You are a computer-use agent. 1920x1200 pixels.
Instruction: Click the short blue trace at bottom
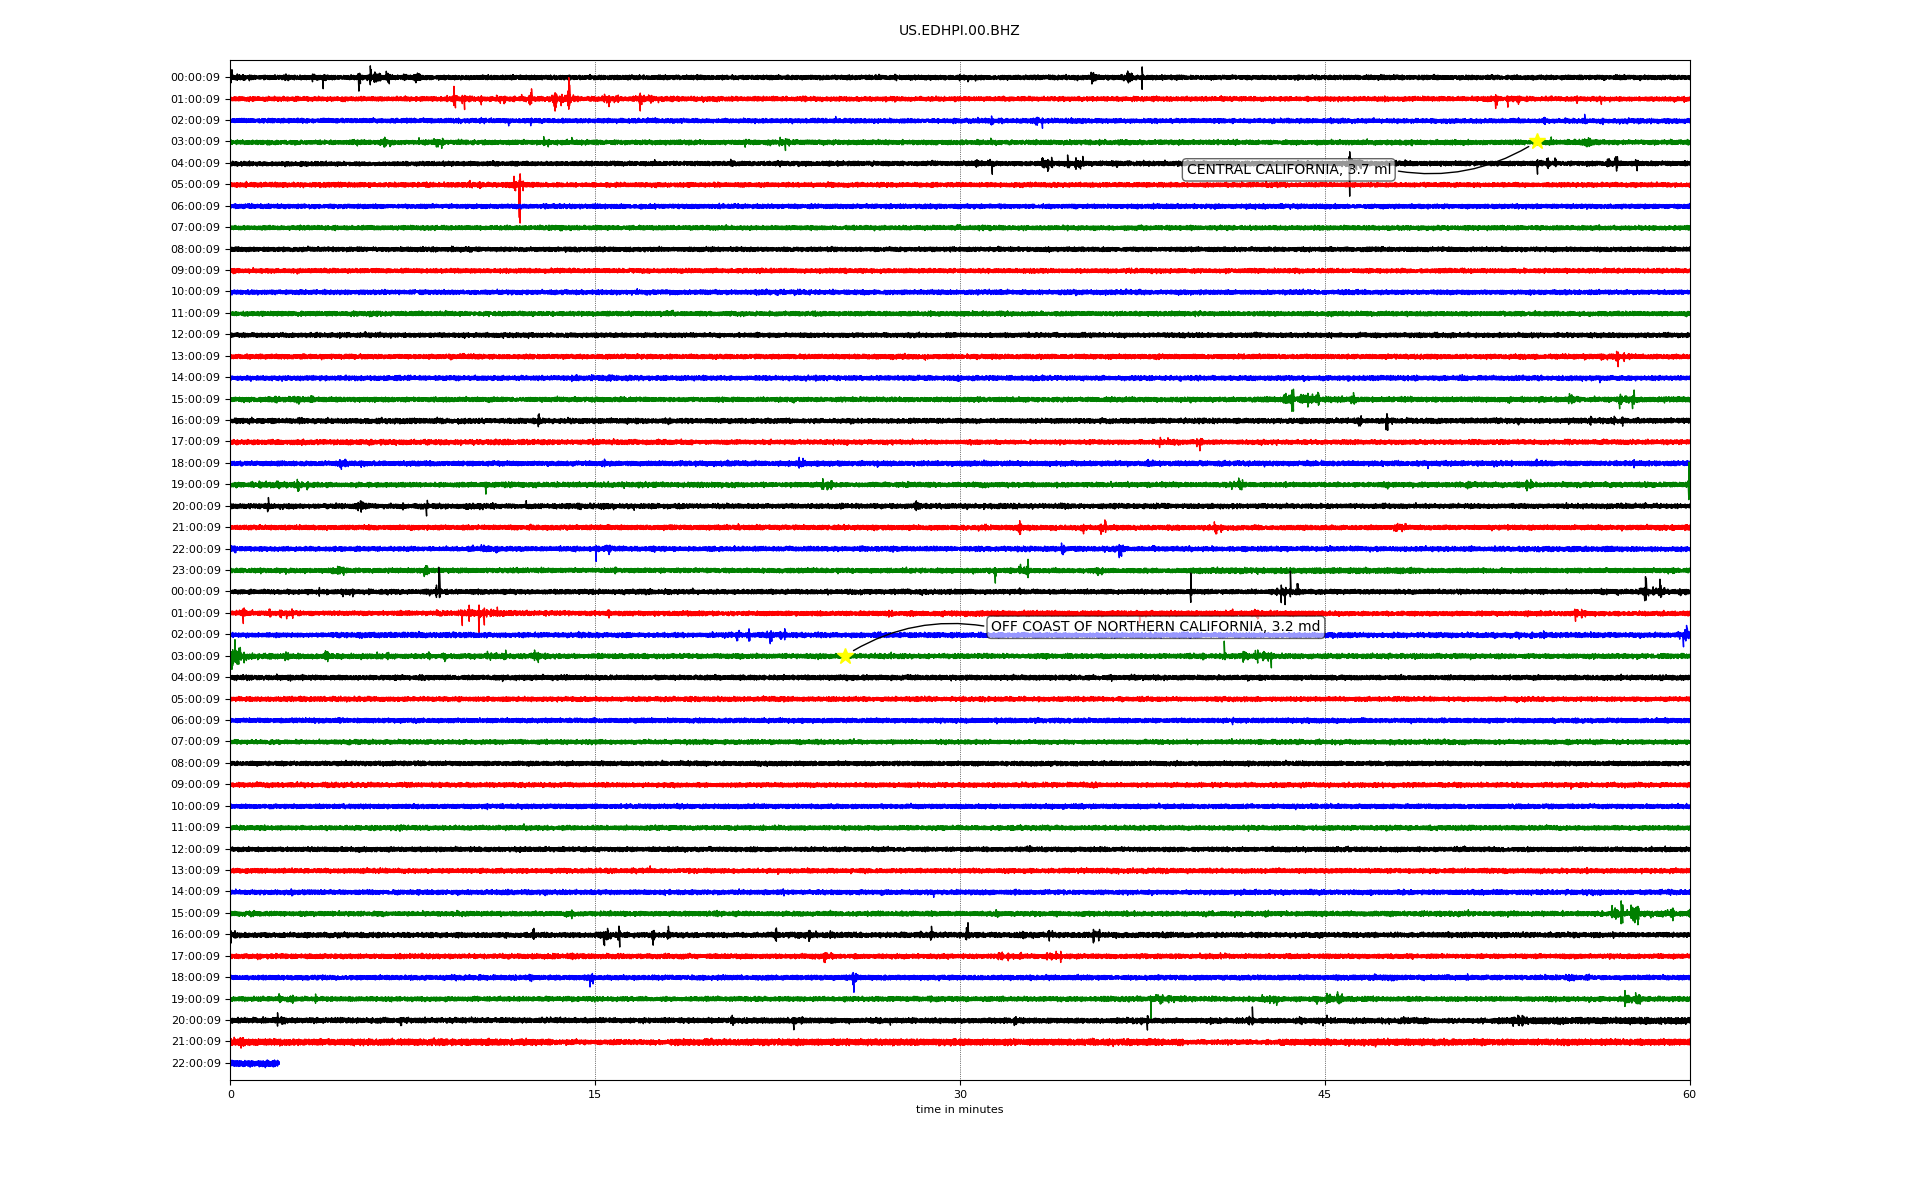click(x=254, y=1063)
